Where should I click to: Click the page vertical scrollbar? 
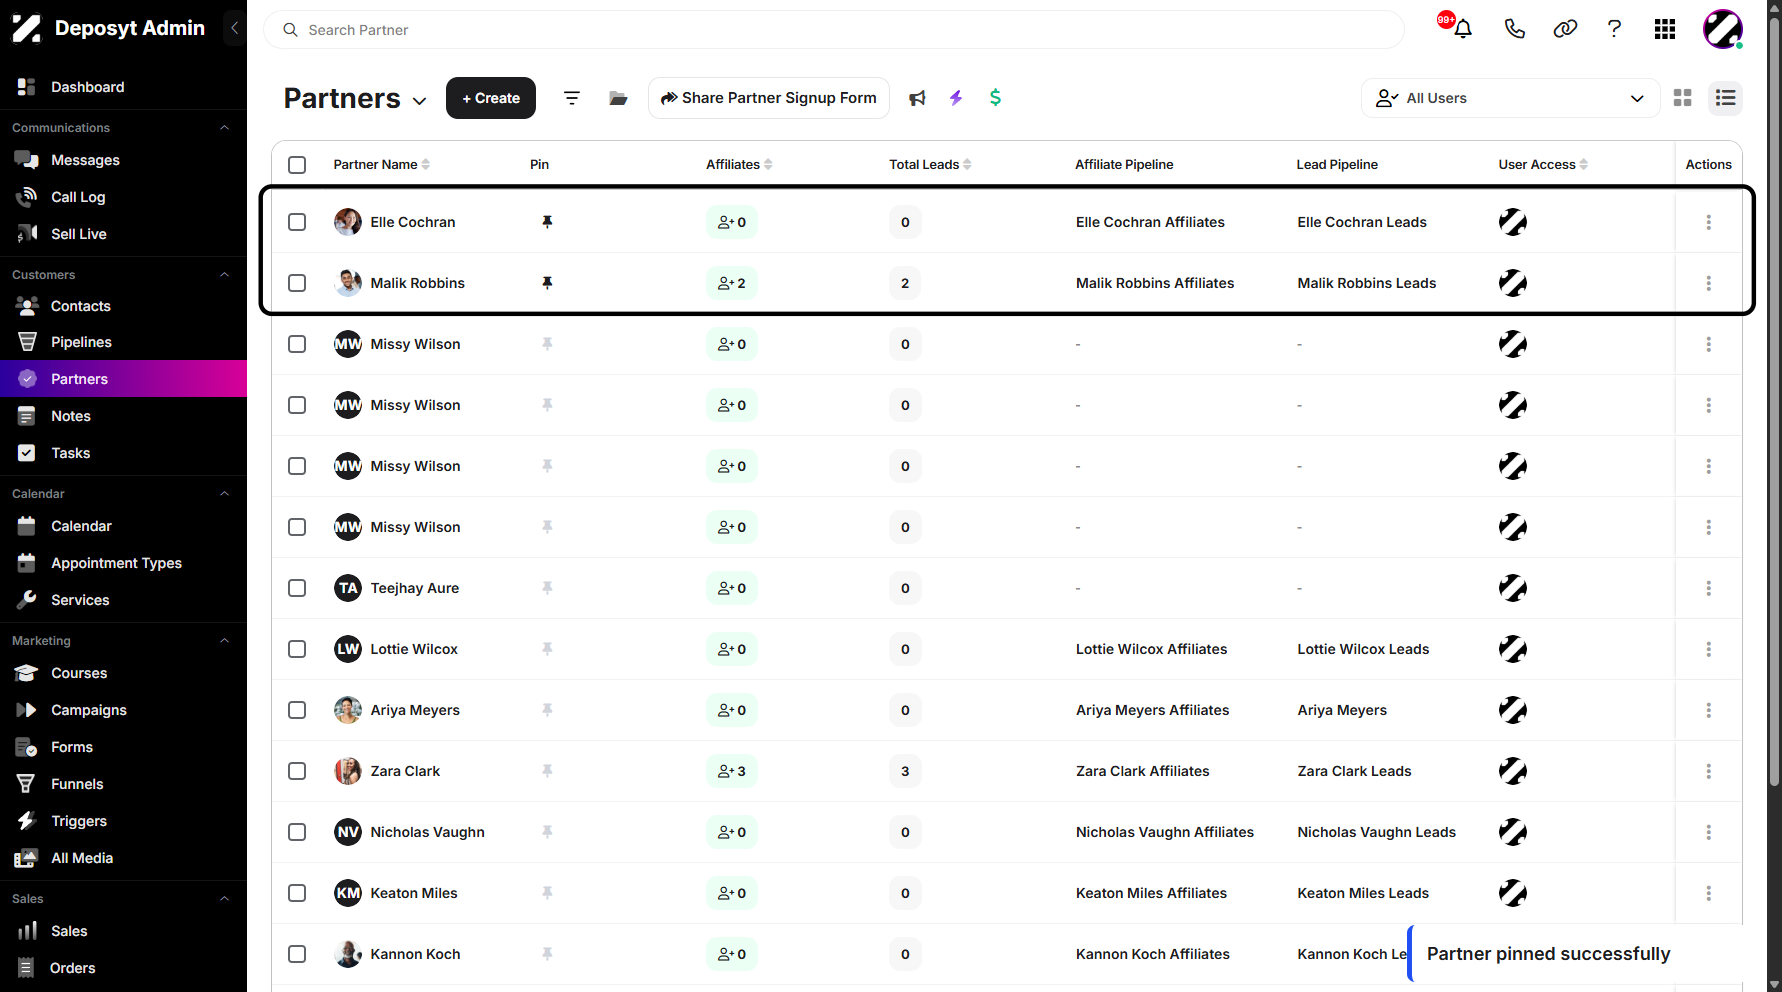coord(1774,400)
